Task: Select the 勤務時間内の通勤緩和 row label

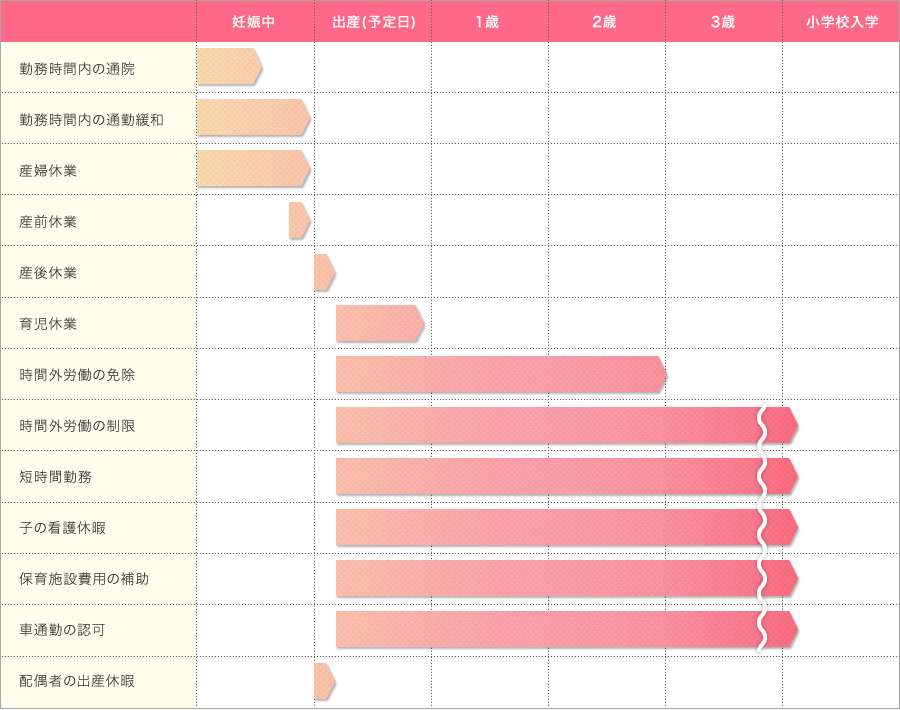Action: [91, 120]
